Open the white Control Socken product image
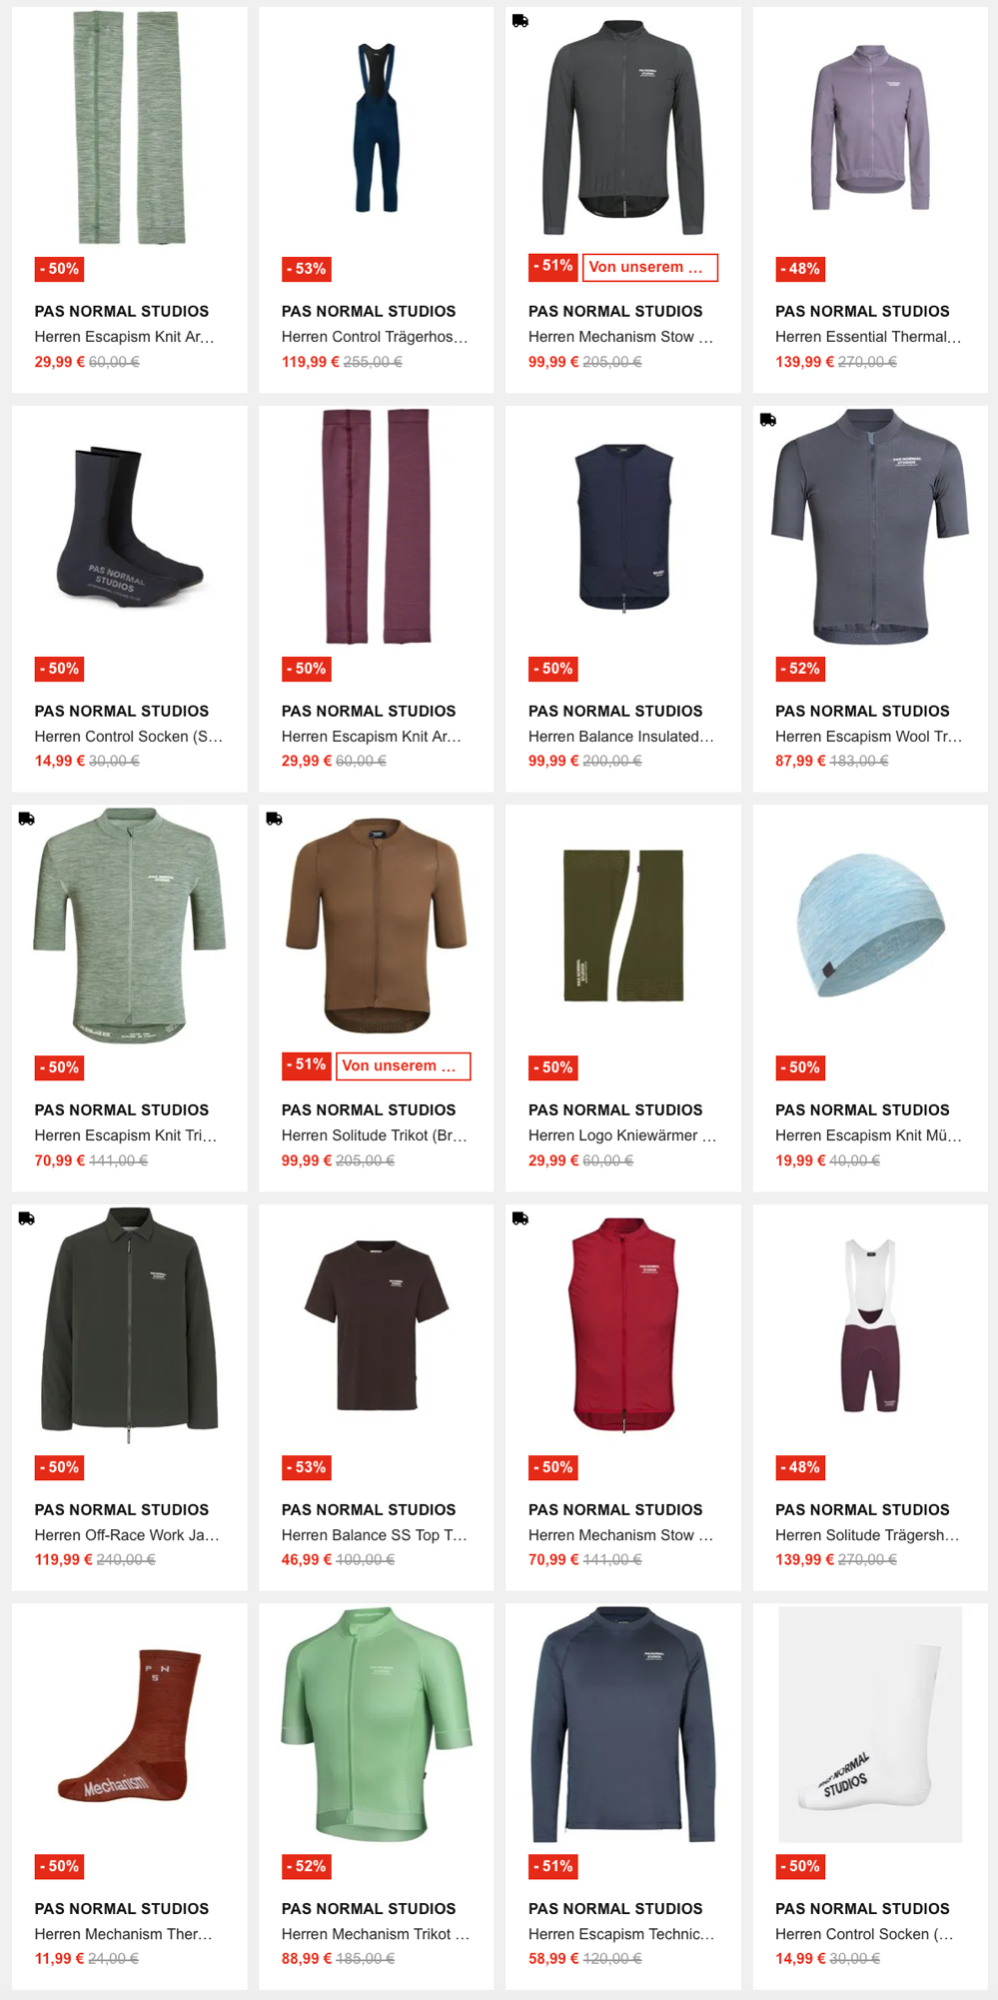 870,1725
